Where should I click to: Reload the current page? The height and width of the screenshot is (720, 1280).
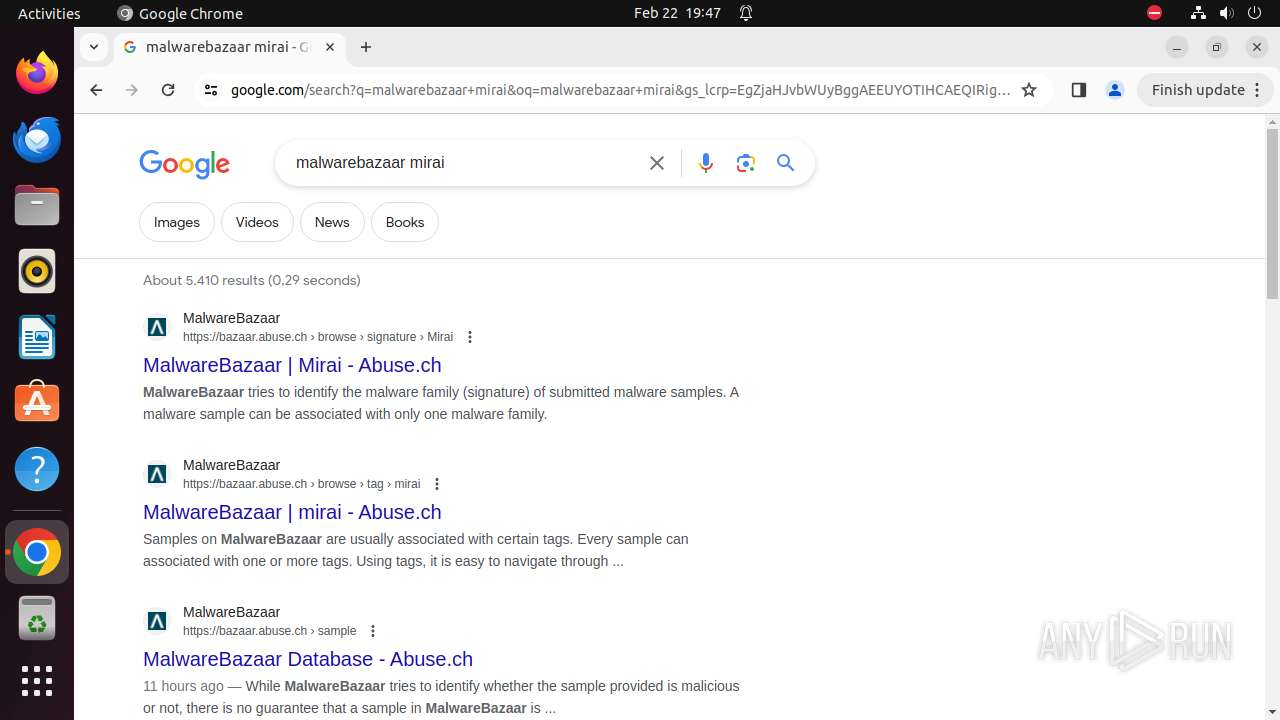tap(168, 90)
